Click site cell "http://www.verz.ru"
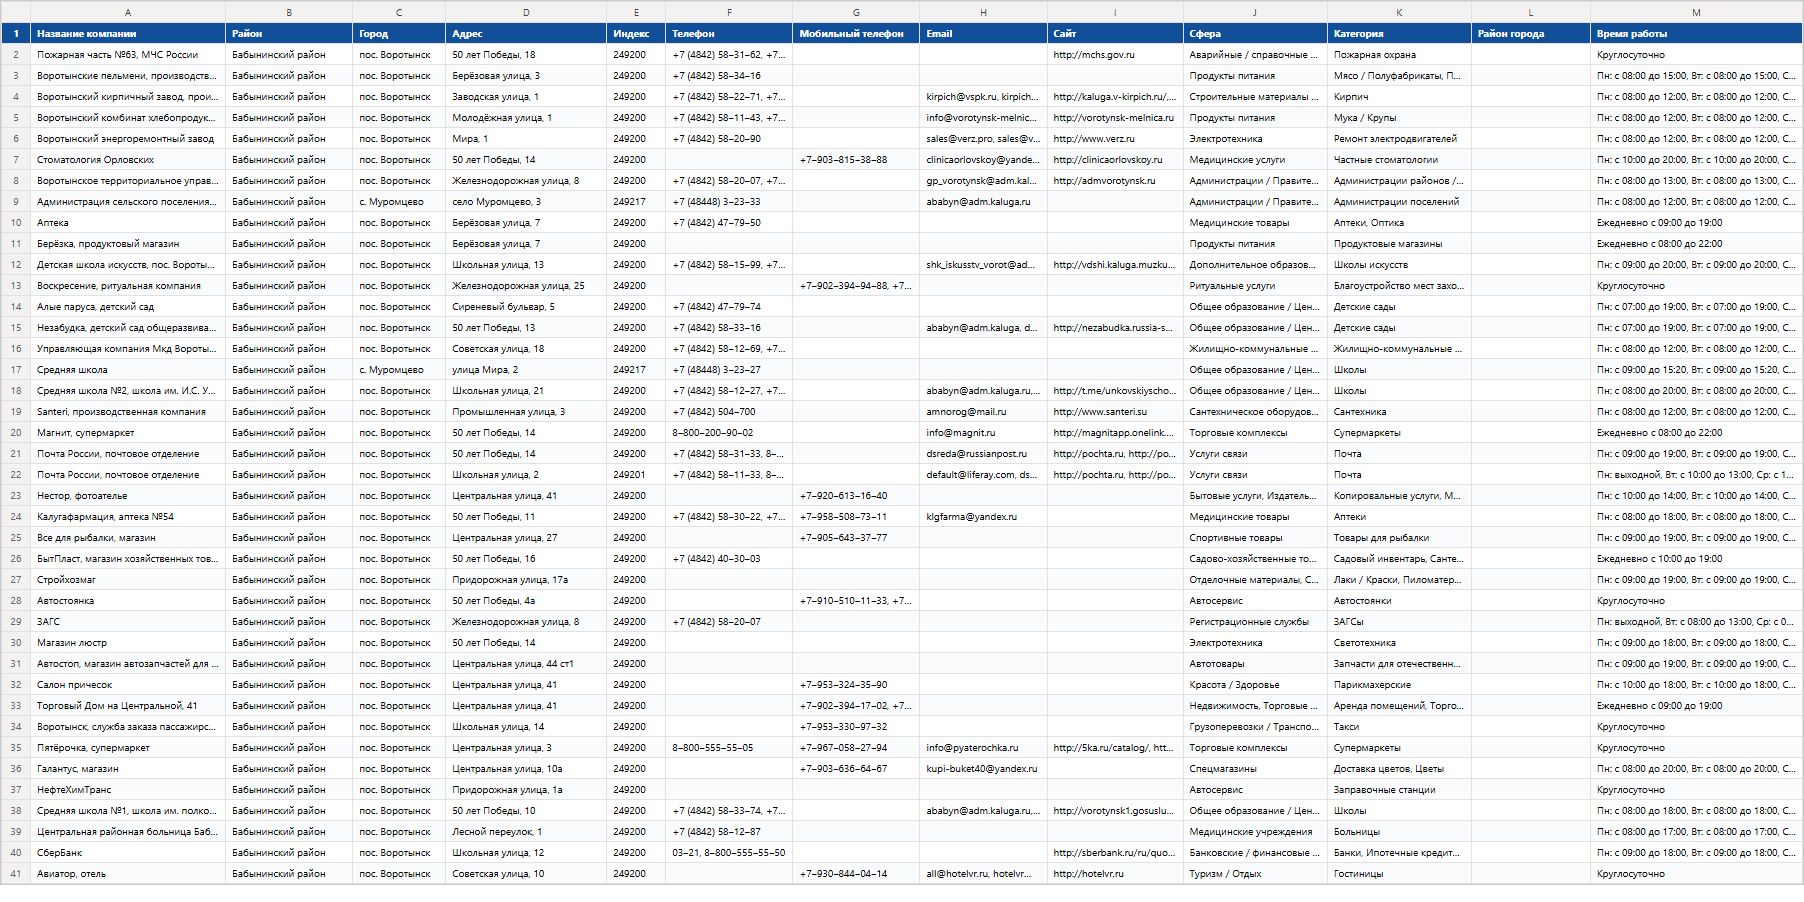1804x902 pixels. [1115, 139]
